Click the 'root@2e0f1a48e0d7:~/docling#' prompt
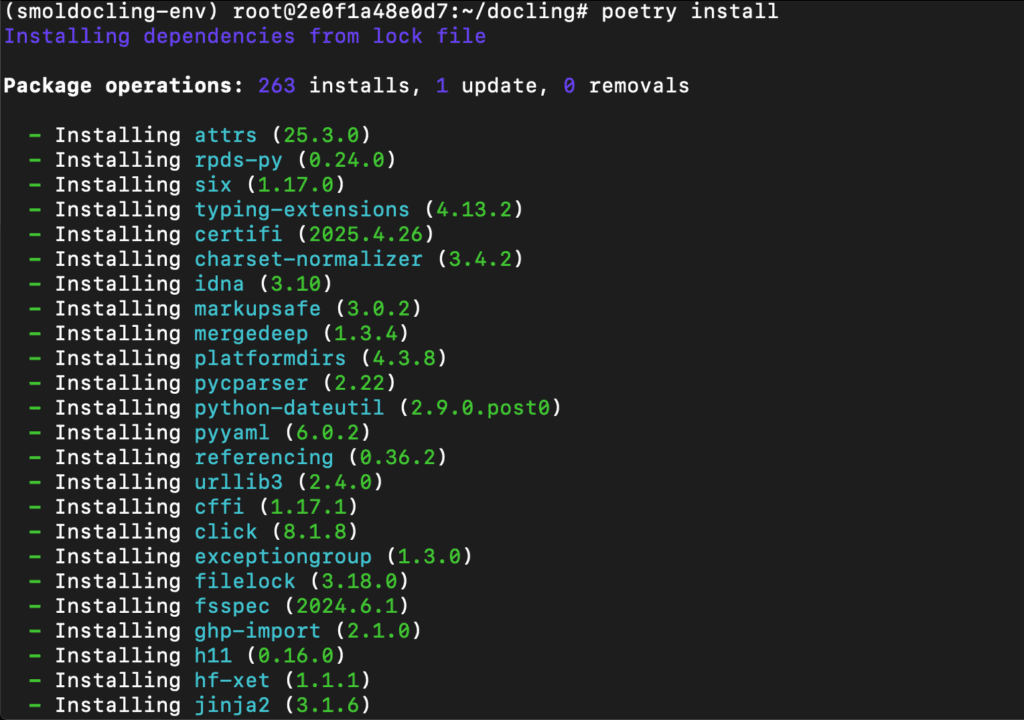 point(410,12)
